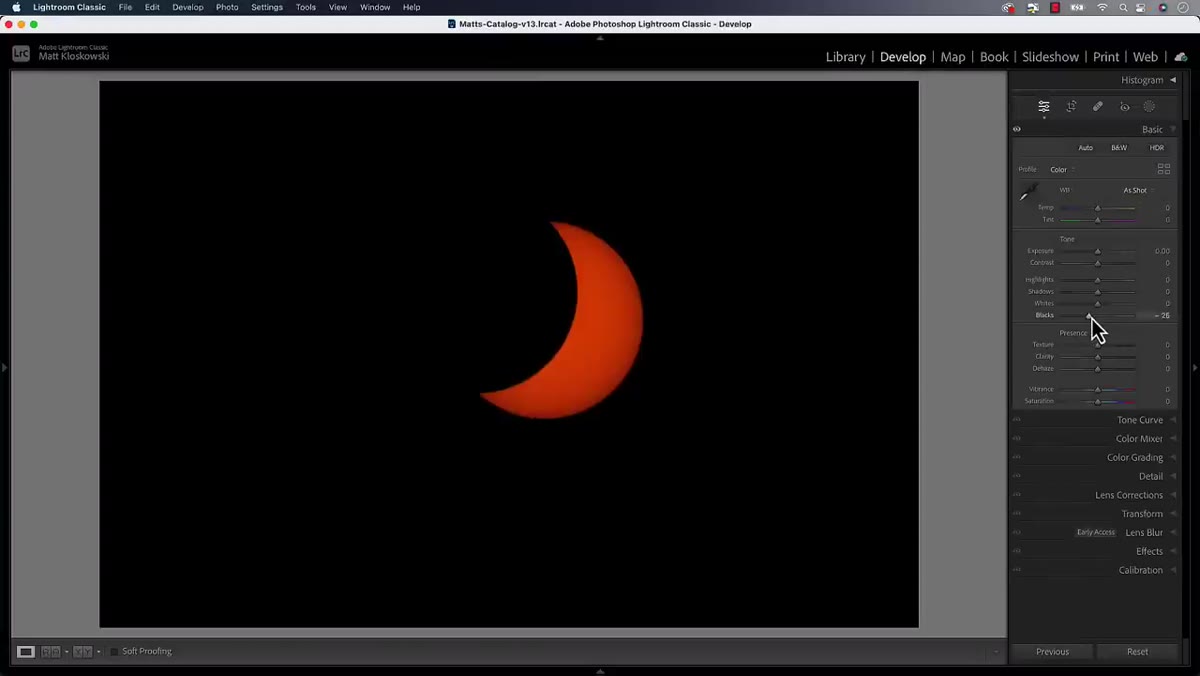This screenshot has width=1200, height=676.
Task: Click the Early Access badge
Action: [1096, 532]
